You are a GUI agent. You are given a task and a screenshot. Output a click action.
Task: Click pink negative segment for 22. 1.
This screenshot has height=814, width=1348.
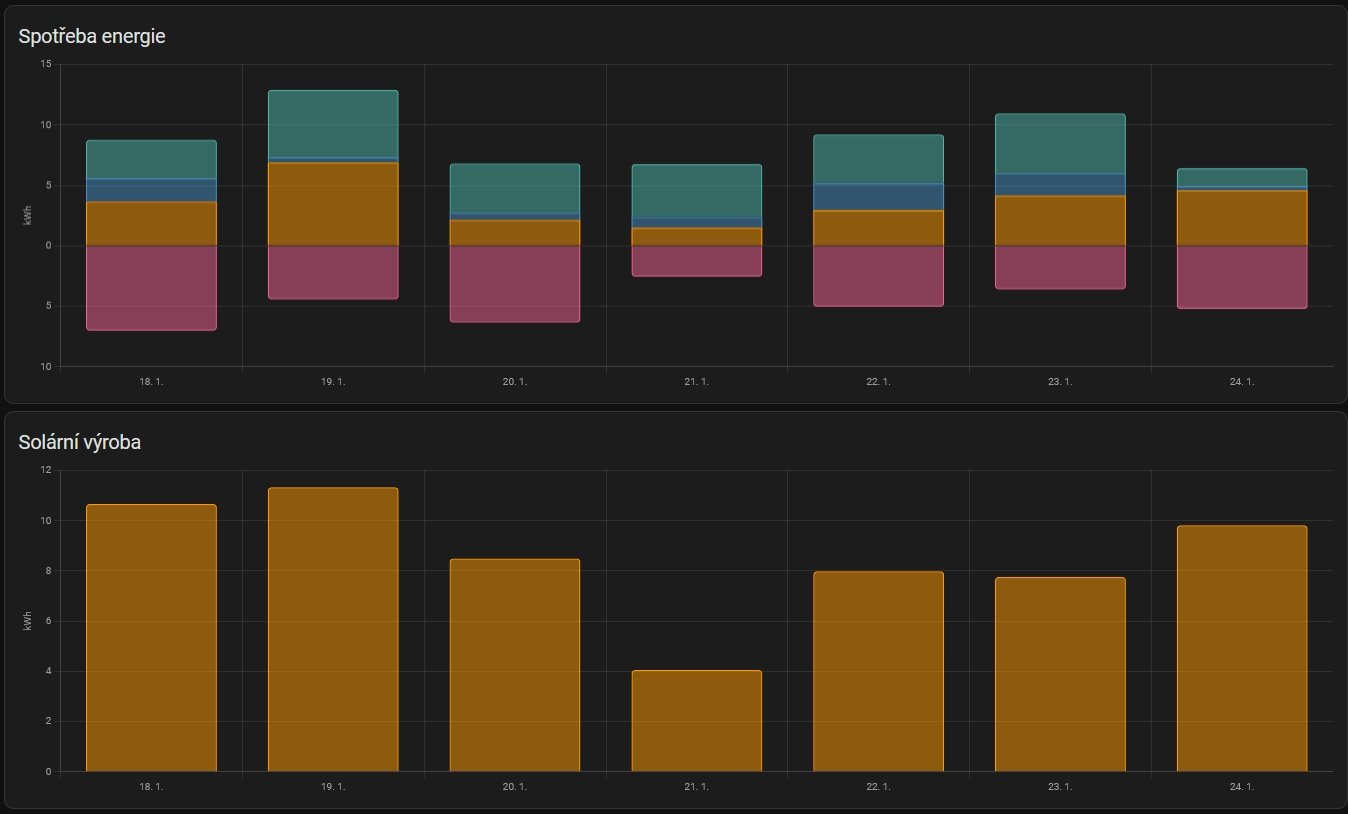pos(878,276)
